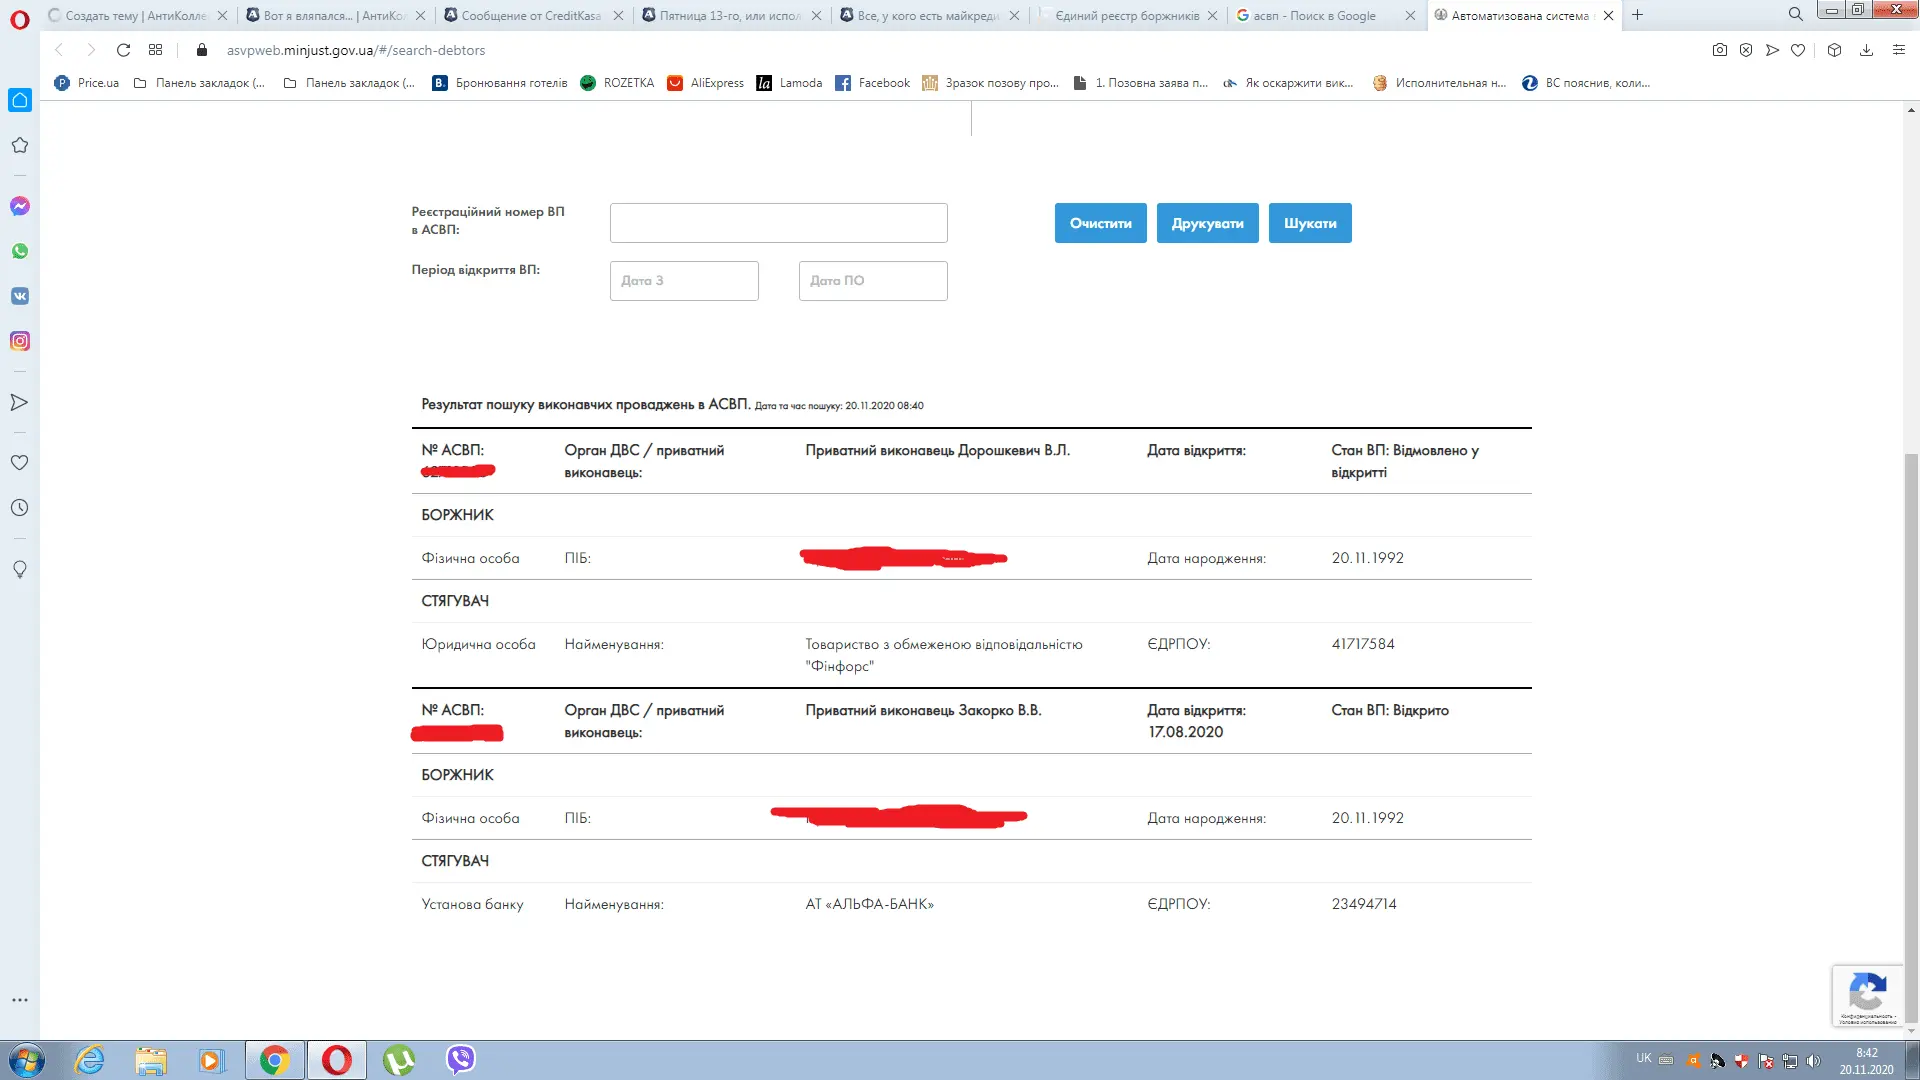Focus the Дата З date field
The width and height of the screenshot is (1920, 1080).
pyautogui.click(x=684, y=281)
